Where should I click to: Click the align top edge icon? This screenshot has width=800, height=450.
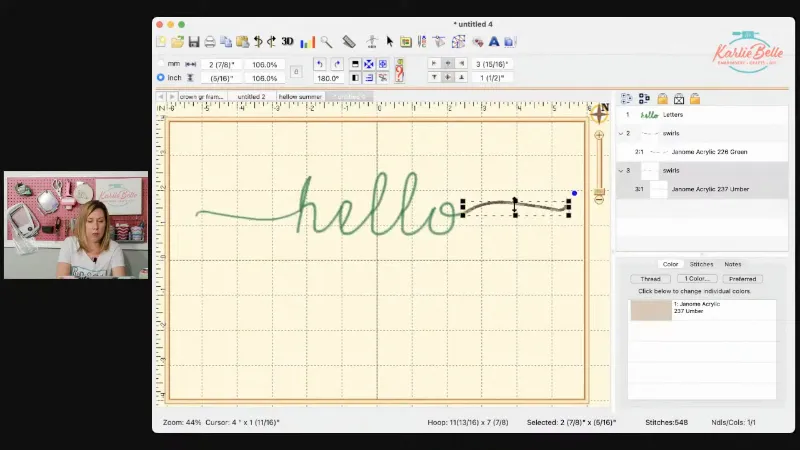(434, 78)
